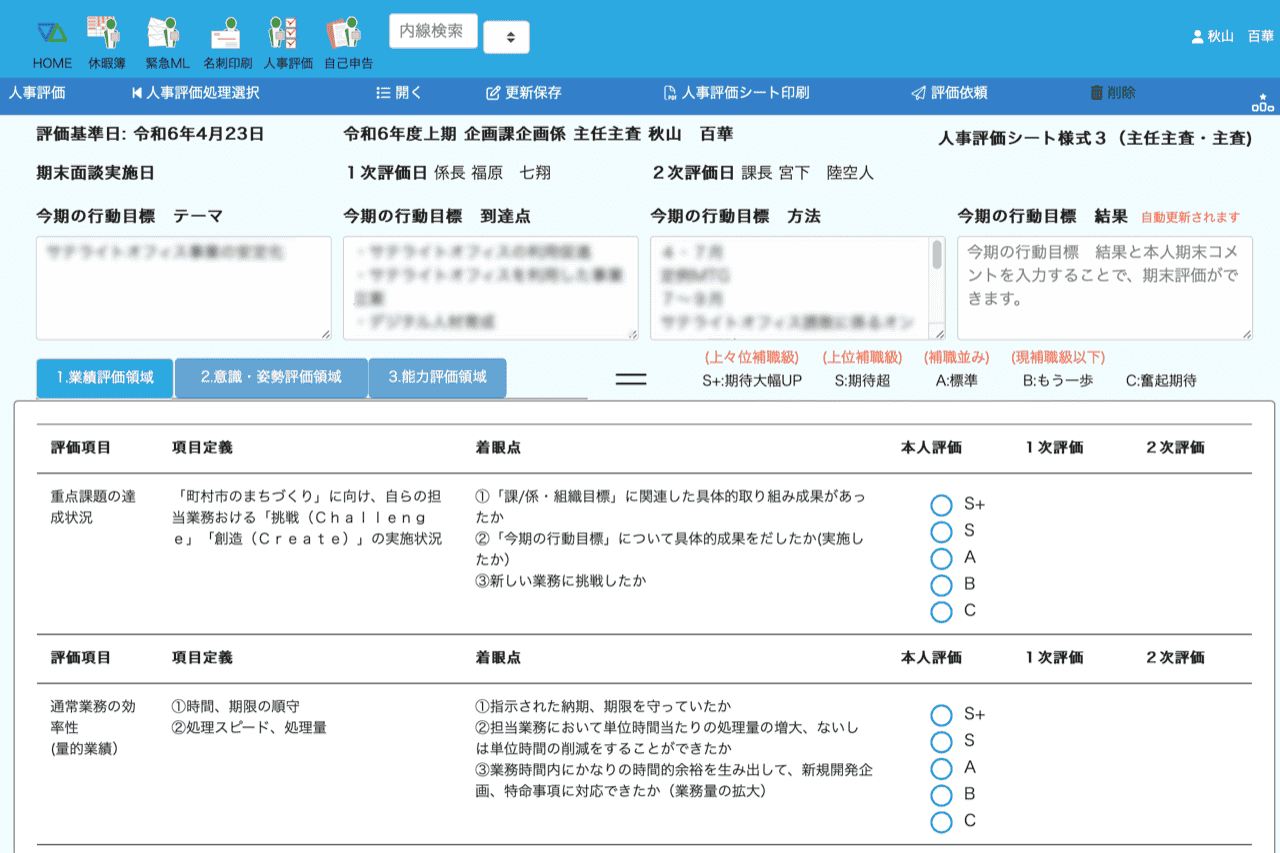Open the dropdown next to 内線検索
This screenshot has height=853, width=1280.
[506, 37]
